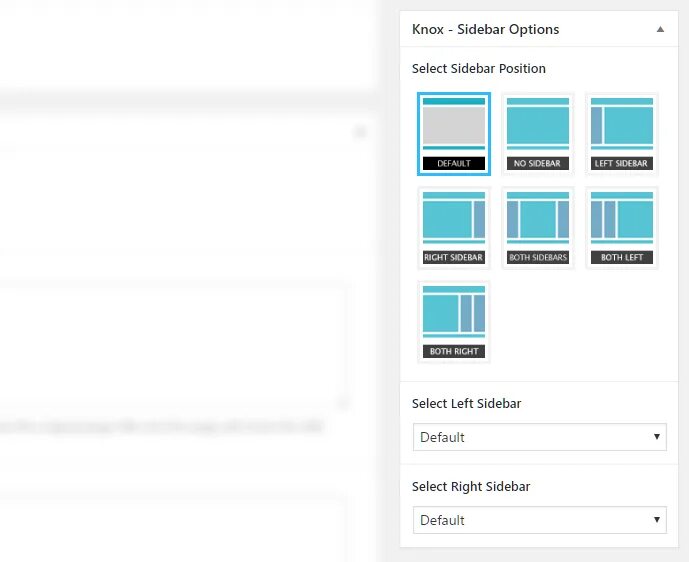Screen dimensions: 689x562
Task: Click the LEFT SIDEBAR label
Action: [x=622, y=163]
